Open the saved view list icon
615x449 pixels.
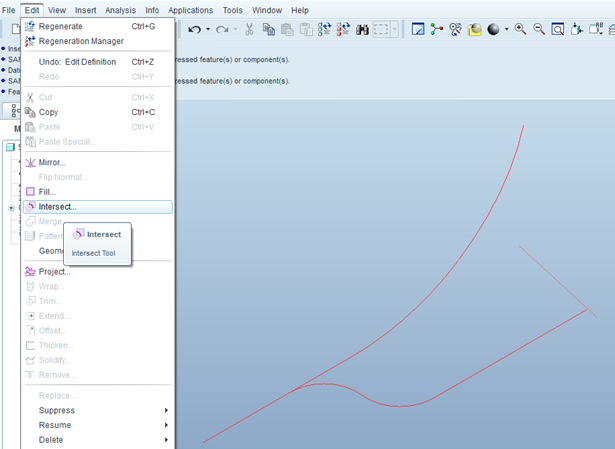coord(596,29)
